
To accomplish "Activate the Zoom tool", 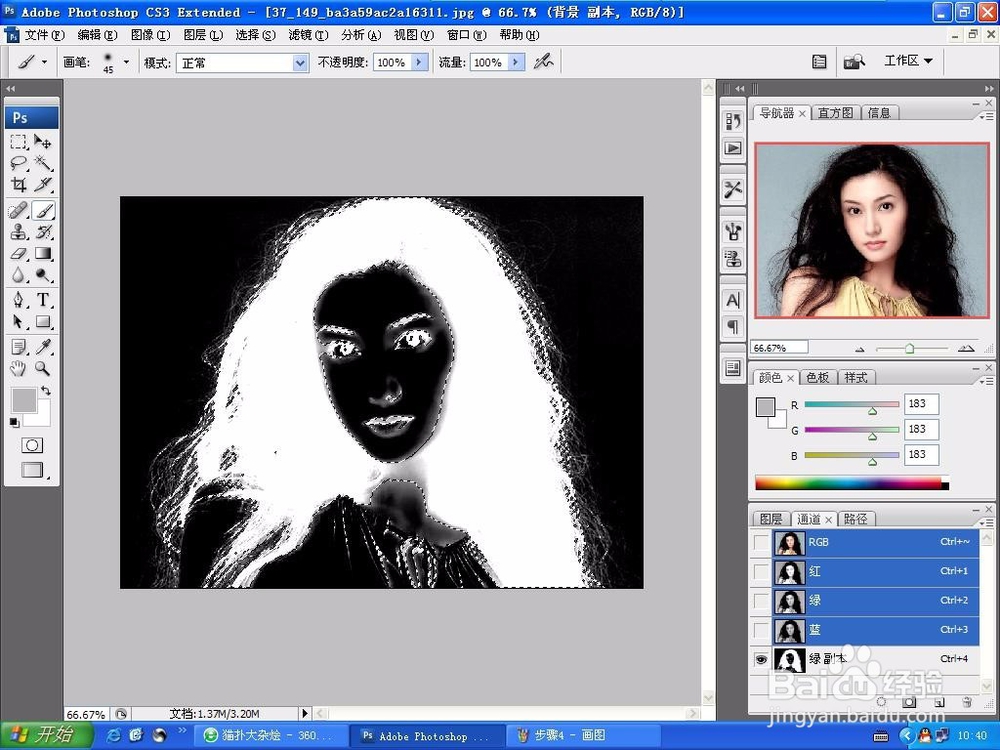I will tap(40, 368).
